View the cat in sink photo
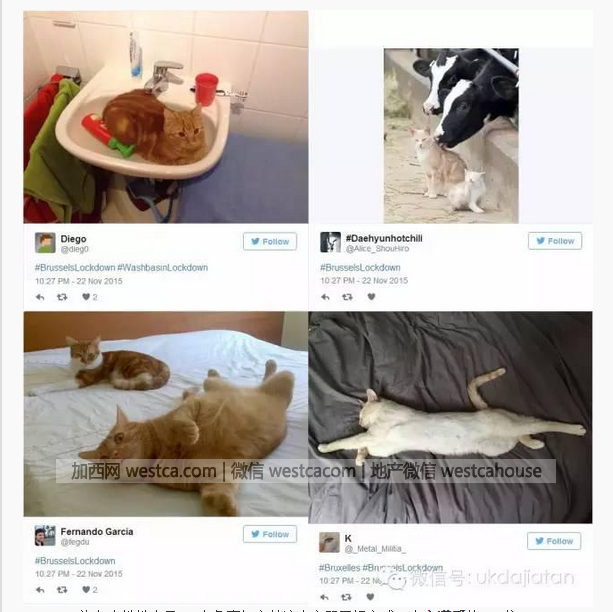The image size is (613, 612). tap(166, 117)
